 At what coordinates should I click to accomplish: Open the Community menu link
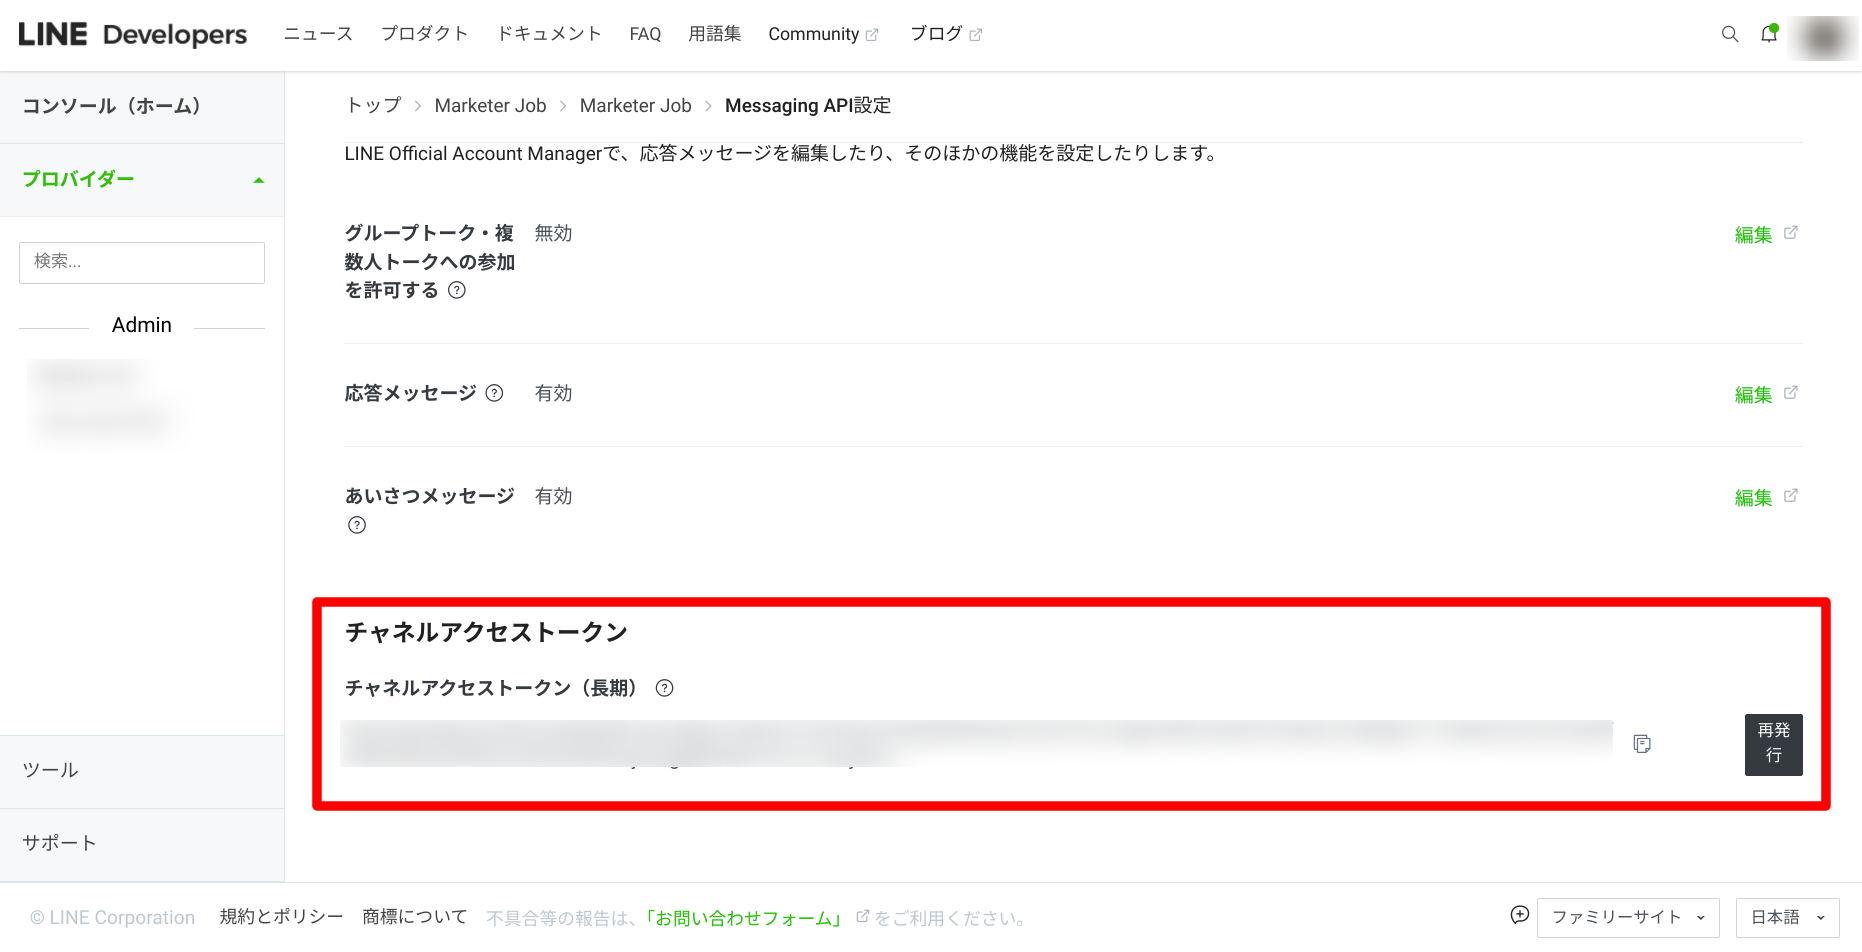[x=814, y=34]
